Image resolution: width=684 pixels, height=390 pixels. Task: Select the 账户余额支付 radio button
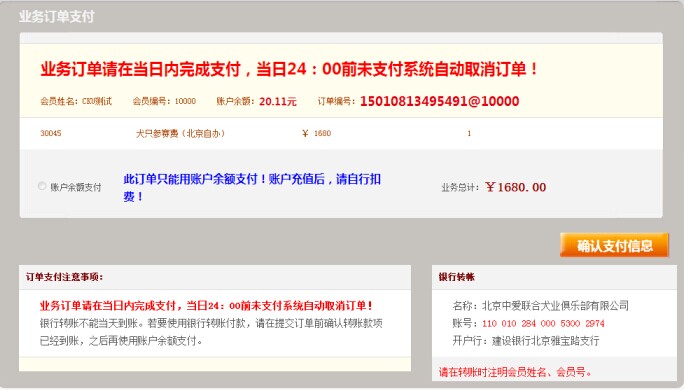42,186
